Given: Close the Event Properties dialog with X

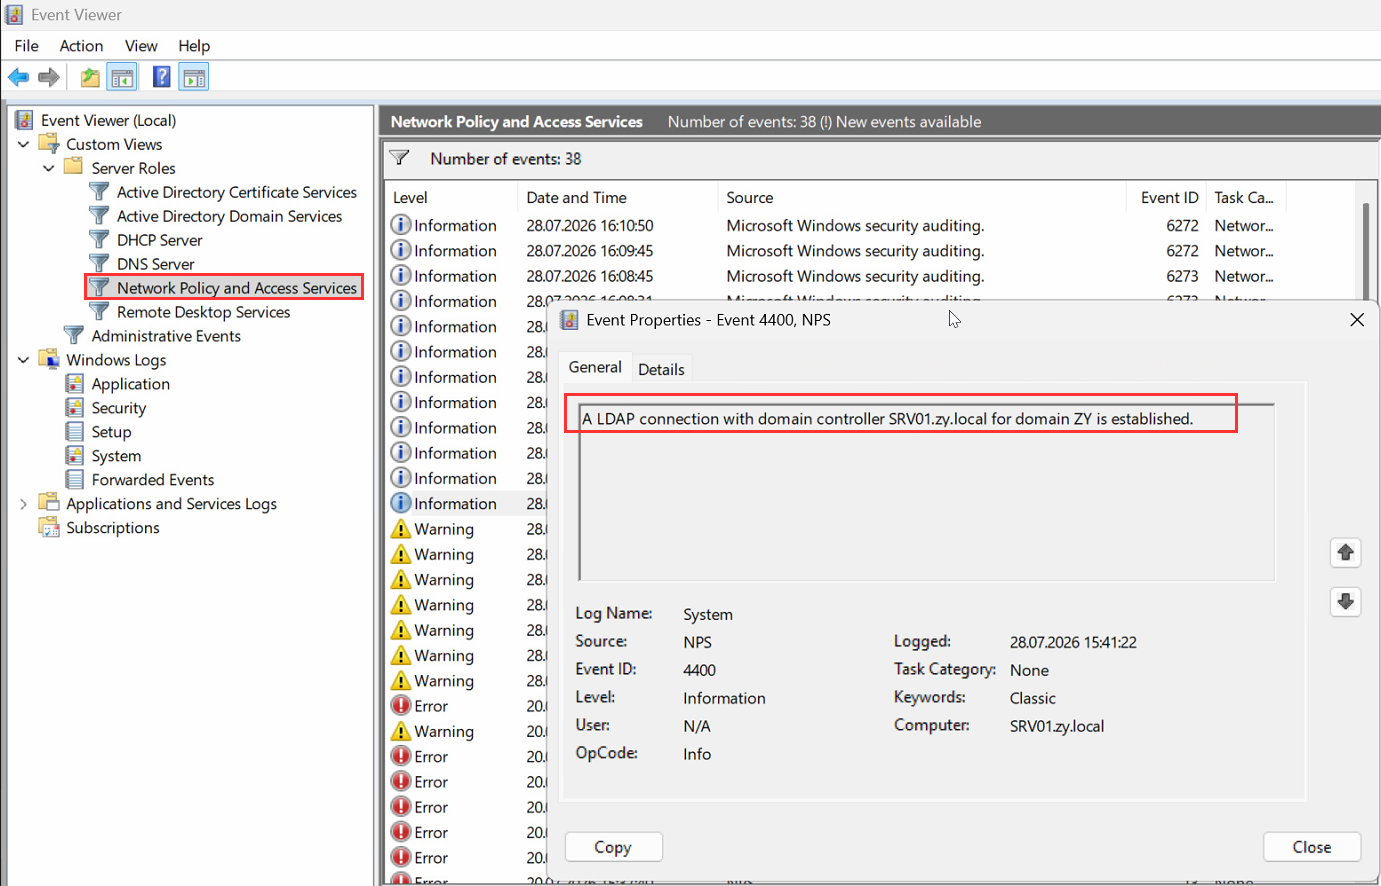Looking at the screenshot, I should (1357, 320).
